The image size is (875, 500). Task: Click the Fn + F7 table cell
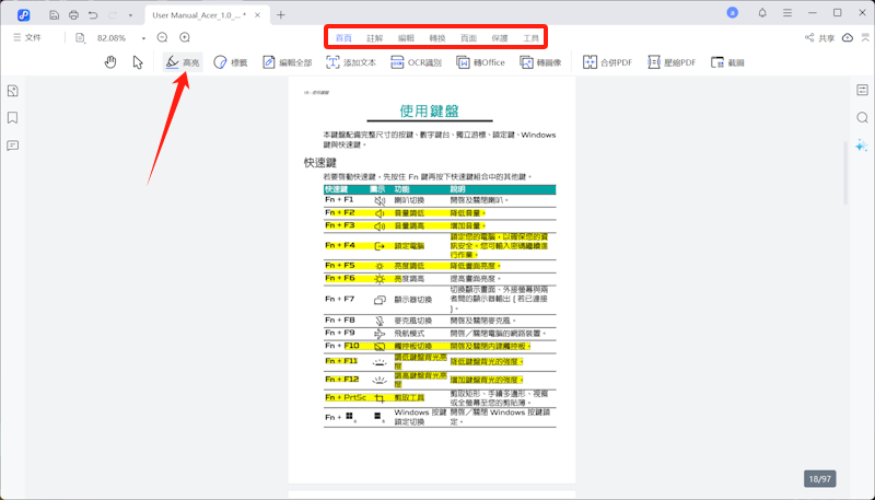340,299
